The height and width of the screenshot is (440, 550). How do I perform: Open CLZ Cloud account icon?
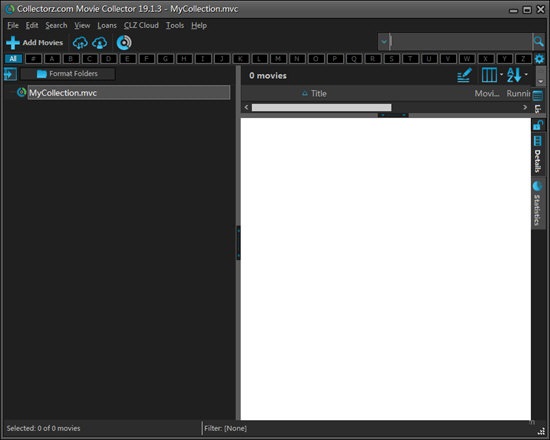coord(100,43)
